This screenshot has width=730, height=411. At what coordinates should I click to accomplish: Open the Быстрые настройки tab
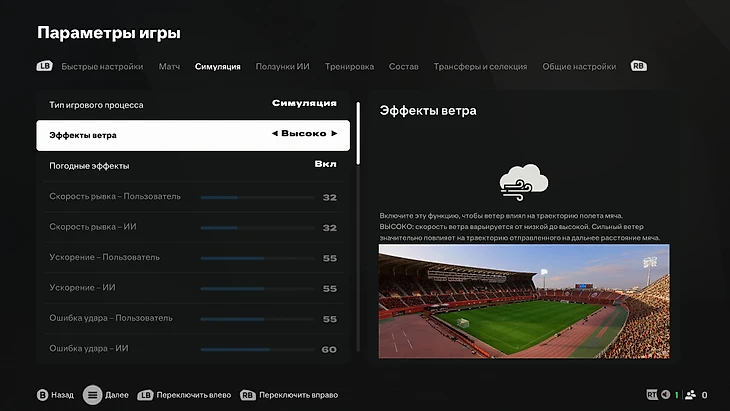[102, 67]
